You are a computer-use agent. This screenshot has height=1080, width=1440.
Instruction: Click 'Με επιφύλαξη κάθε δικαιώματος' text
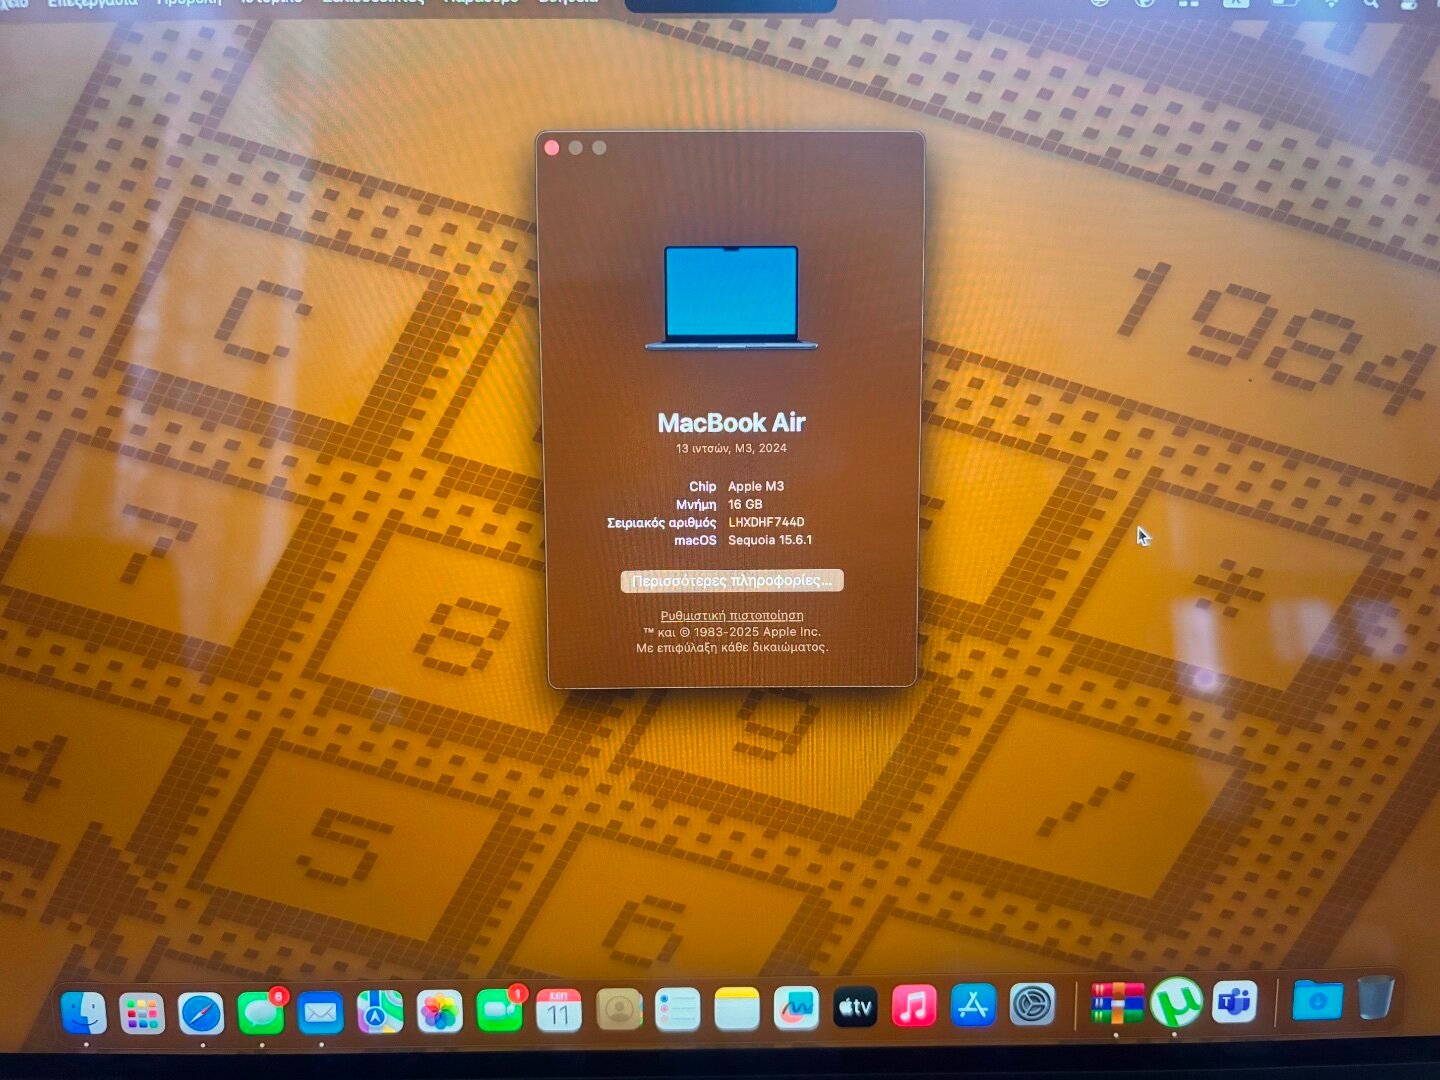(732, 648)
